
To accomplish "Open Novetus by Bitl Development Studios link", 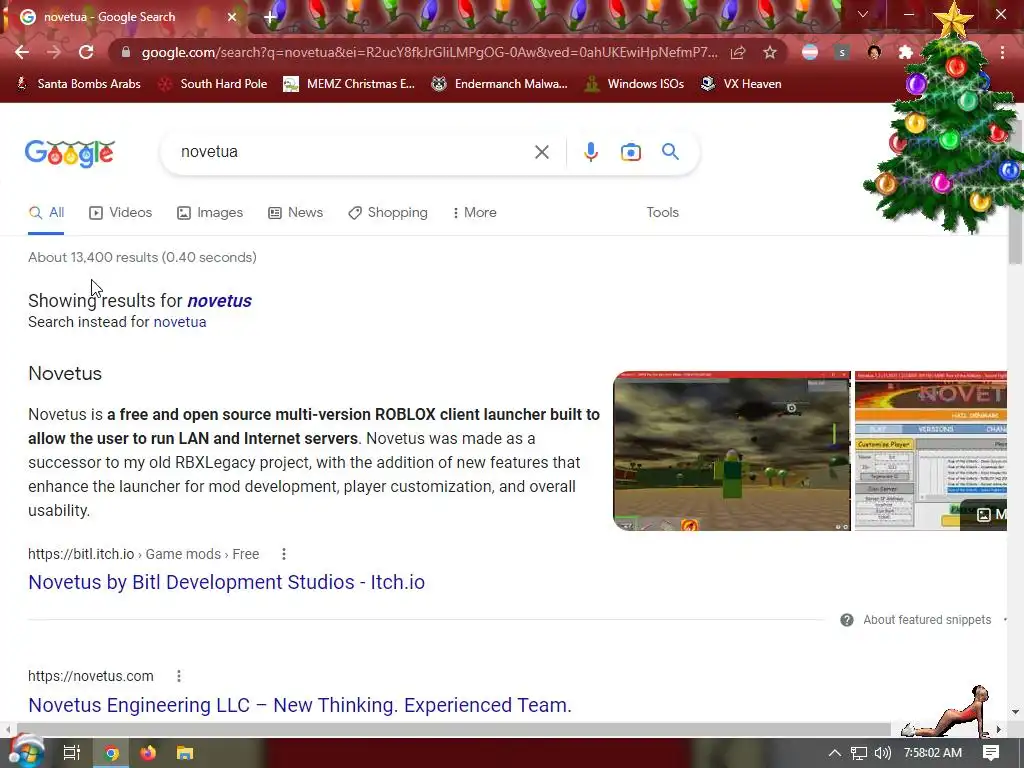I will (227, 583).
